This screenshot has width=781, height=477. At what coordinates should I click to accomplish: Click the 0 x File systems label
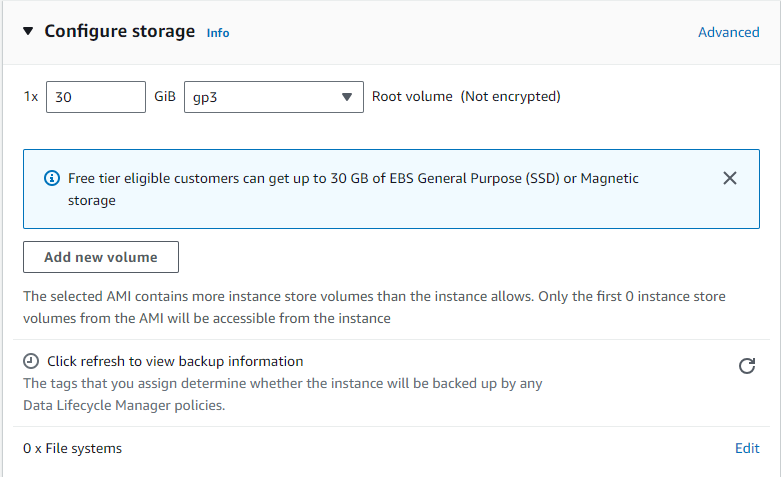point(73,448)
